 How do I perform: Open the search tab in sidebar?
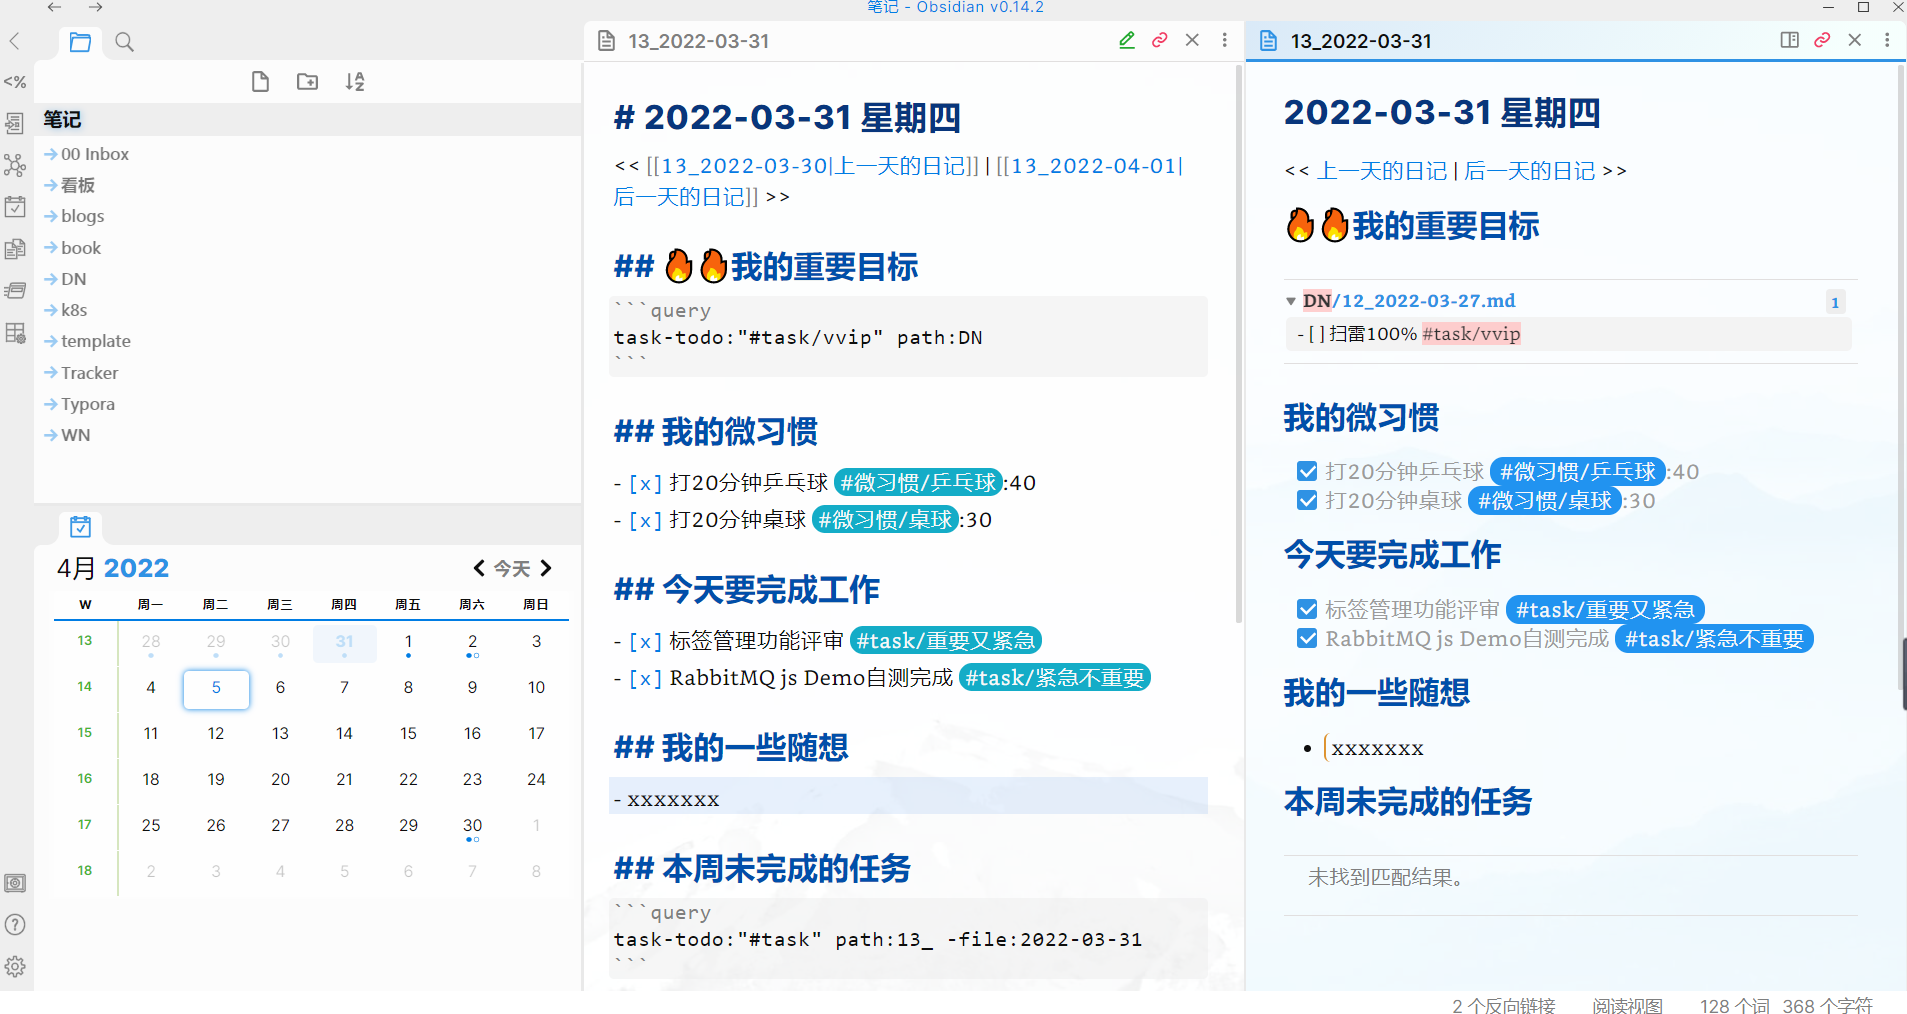click(x=124, y=42)
